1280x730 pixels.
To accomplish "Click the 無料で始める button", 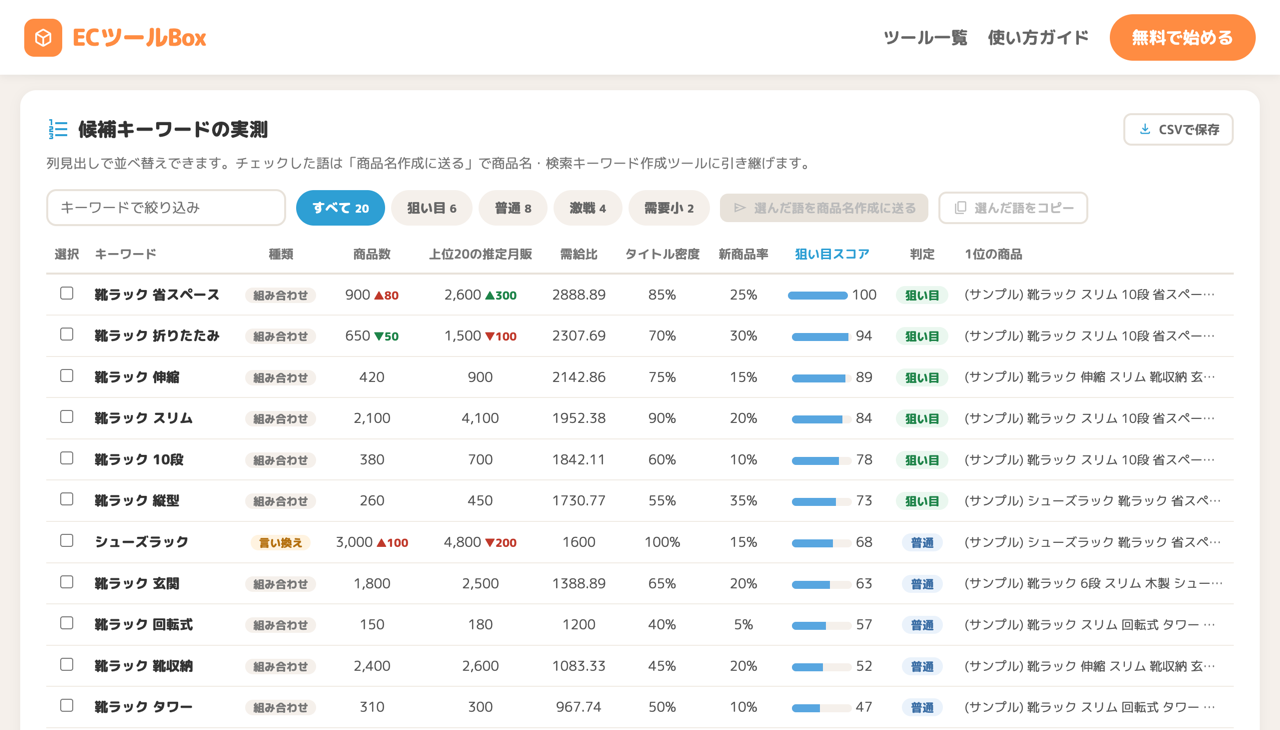I will (1182, 38).
